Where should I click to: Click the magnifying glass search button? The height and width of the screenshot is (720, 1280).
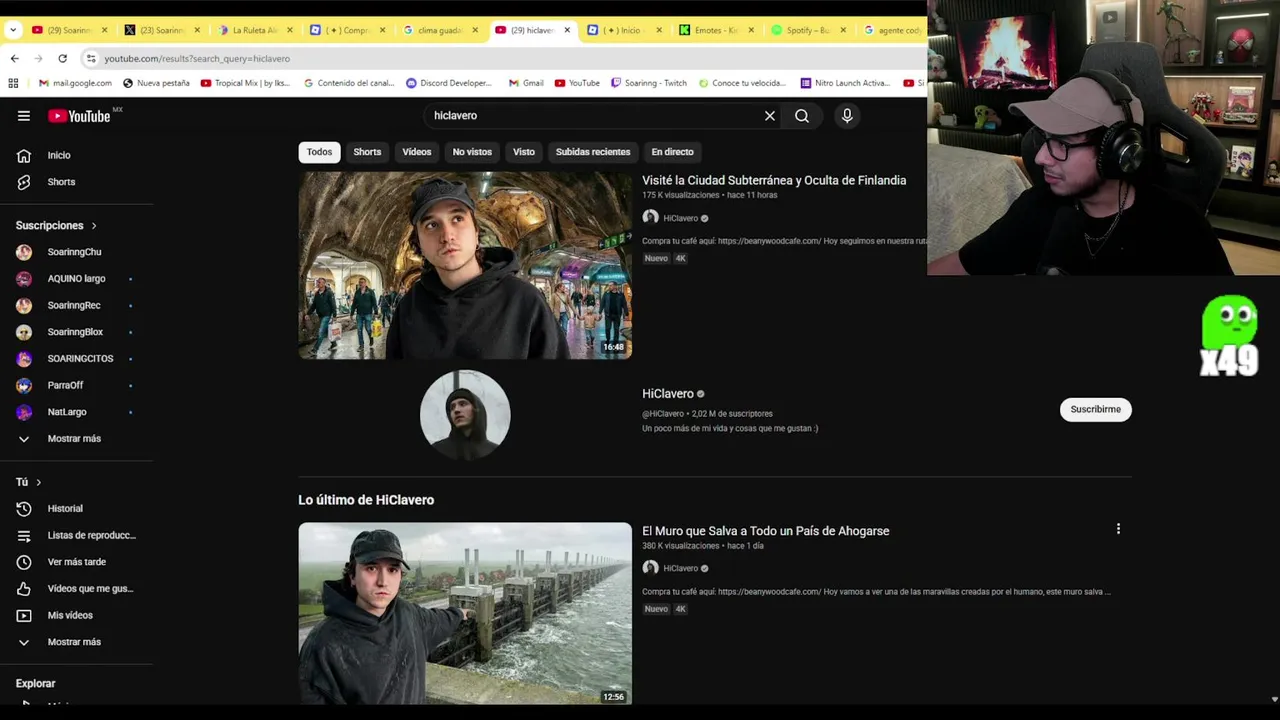[802, 116]
